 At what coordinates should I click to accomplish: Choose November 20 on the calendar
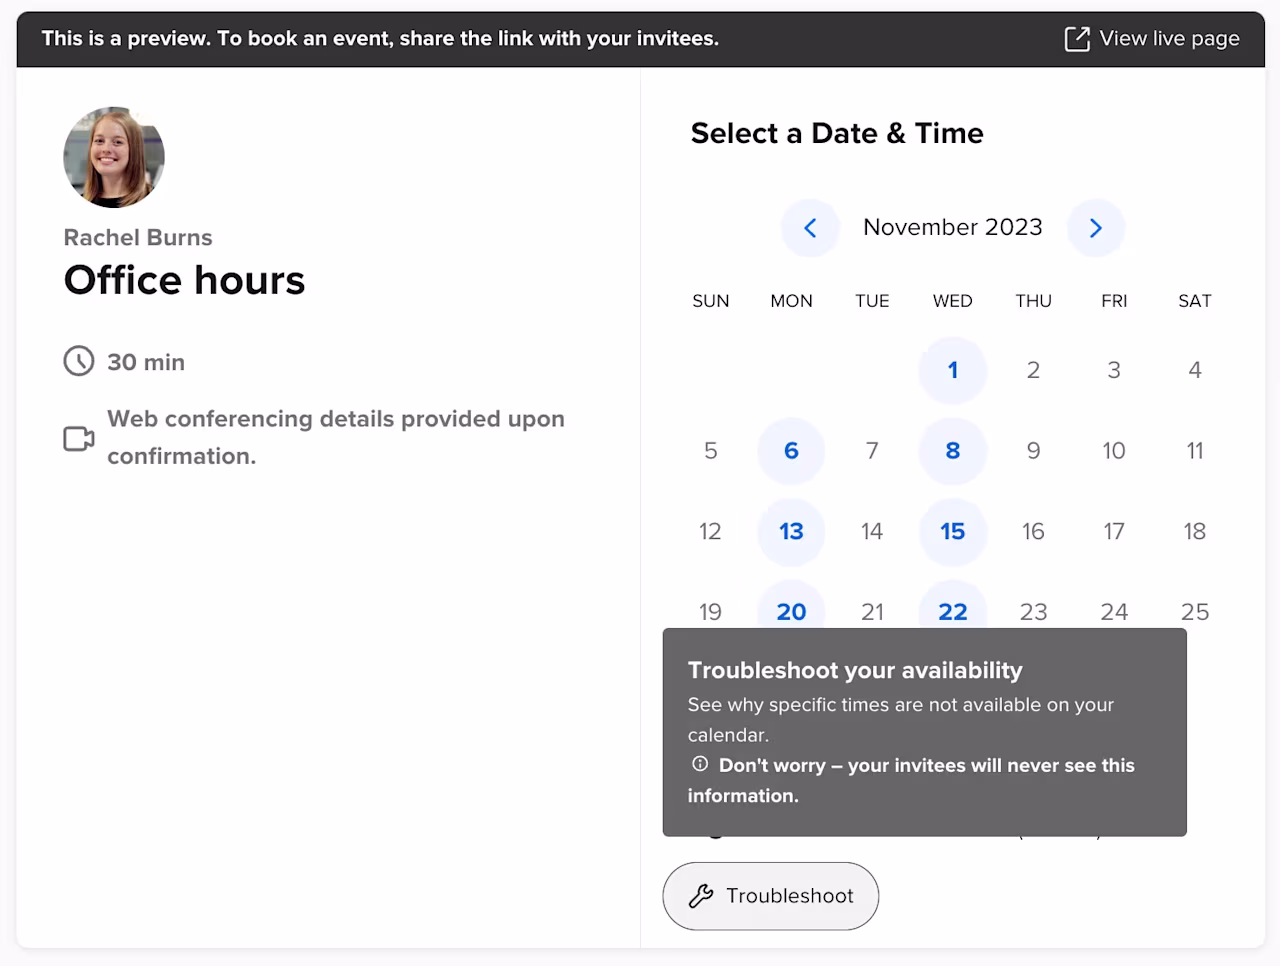click(791, 606)
